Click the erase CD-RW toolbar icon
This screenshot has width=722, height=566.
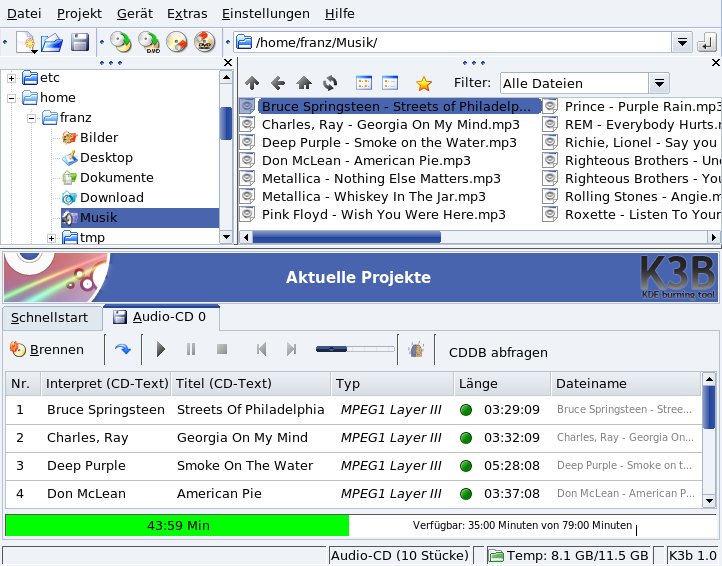click(x=177, y=42)
